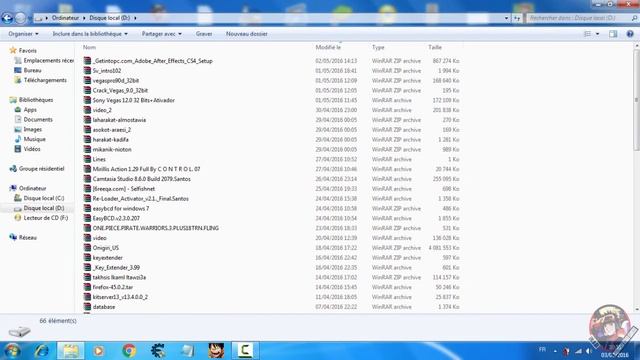
Task: Open the Organiser dropdown menu
Action: [x=23, y=34]
